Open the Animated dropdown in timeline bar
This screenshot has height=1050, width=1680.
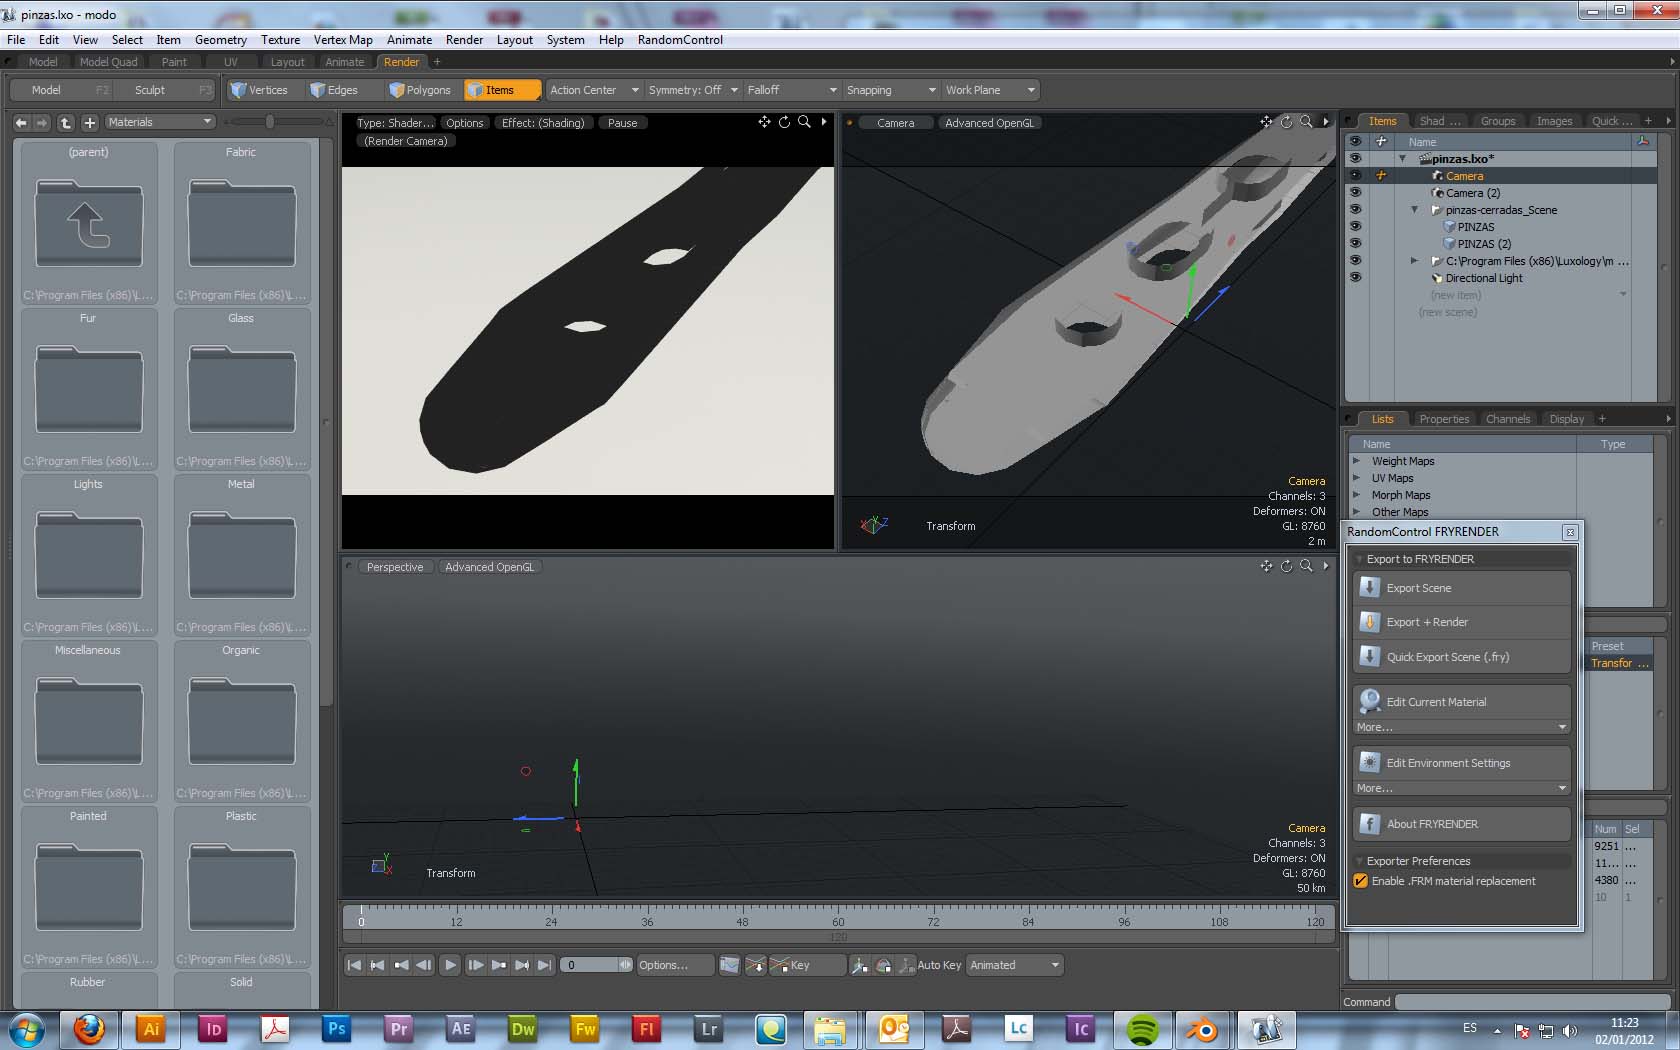(x=1014, y=965)
